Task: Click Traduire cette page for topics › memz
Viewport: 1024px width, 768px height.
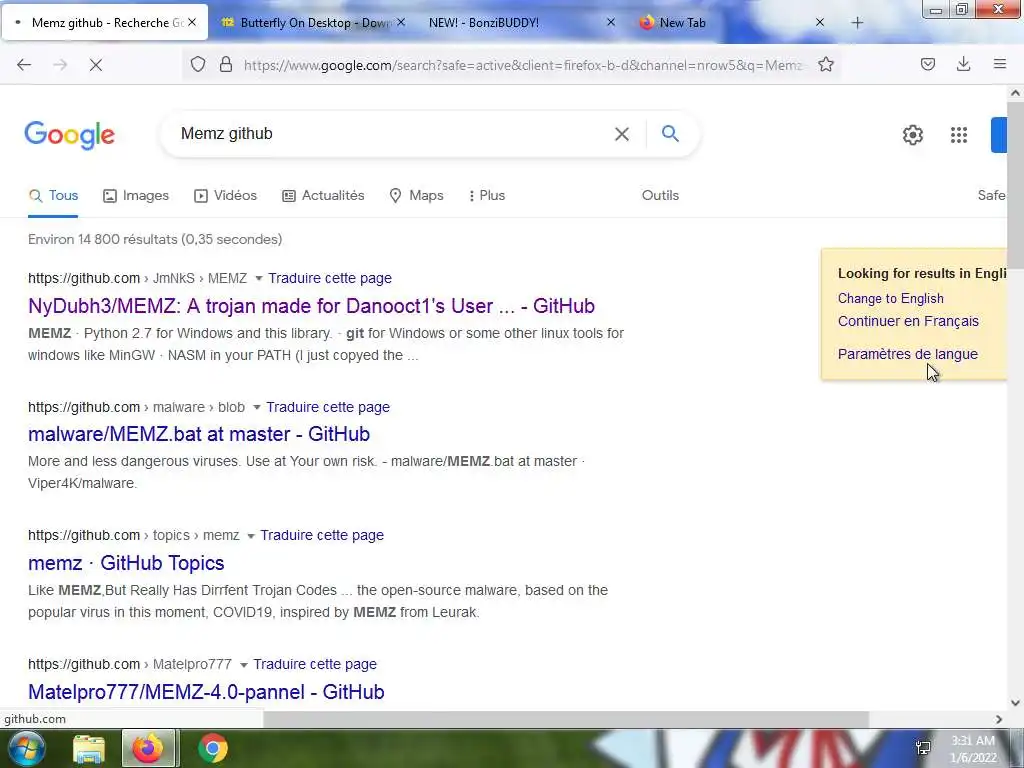Action: coord(322,536)
